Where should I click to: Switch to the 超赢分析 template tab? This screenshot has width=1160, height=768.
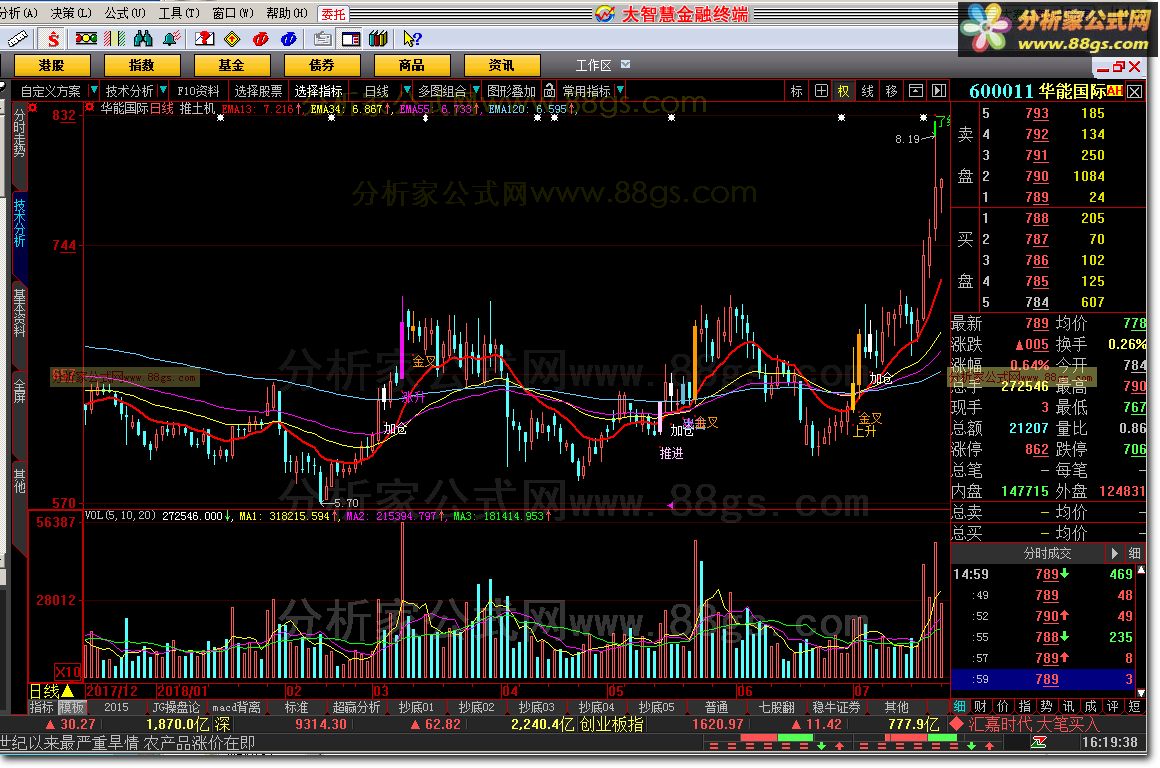click(x=357, y=707)
